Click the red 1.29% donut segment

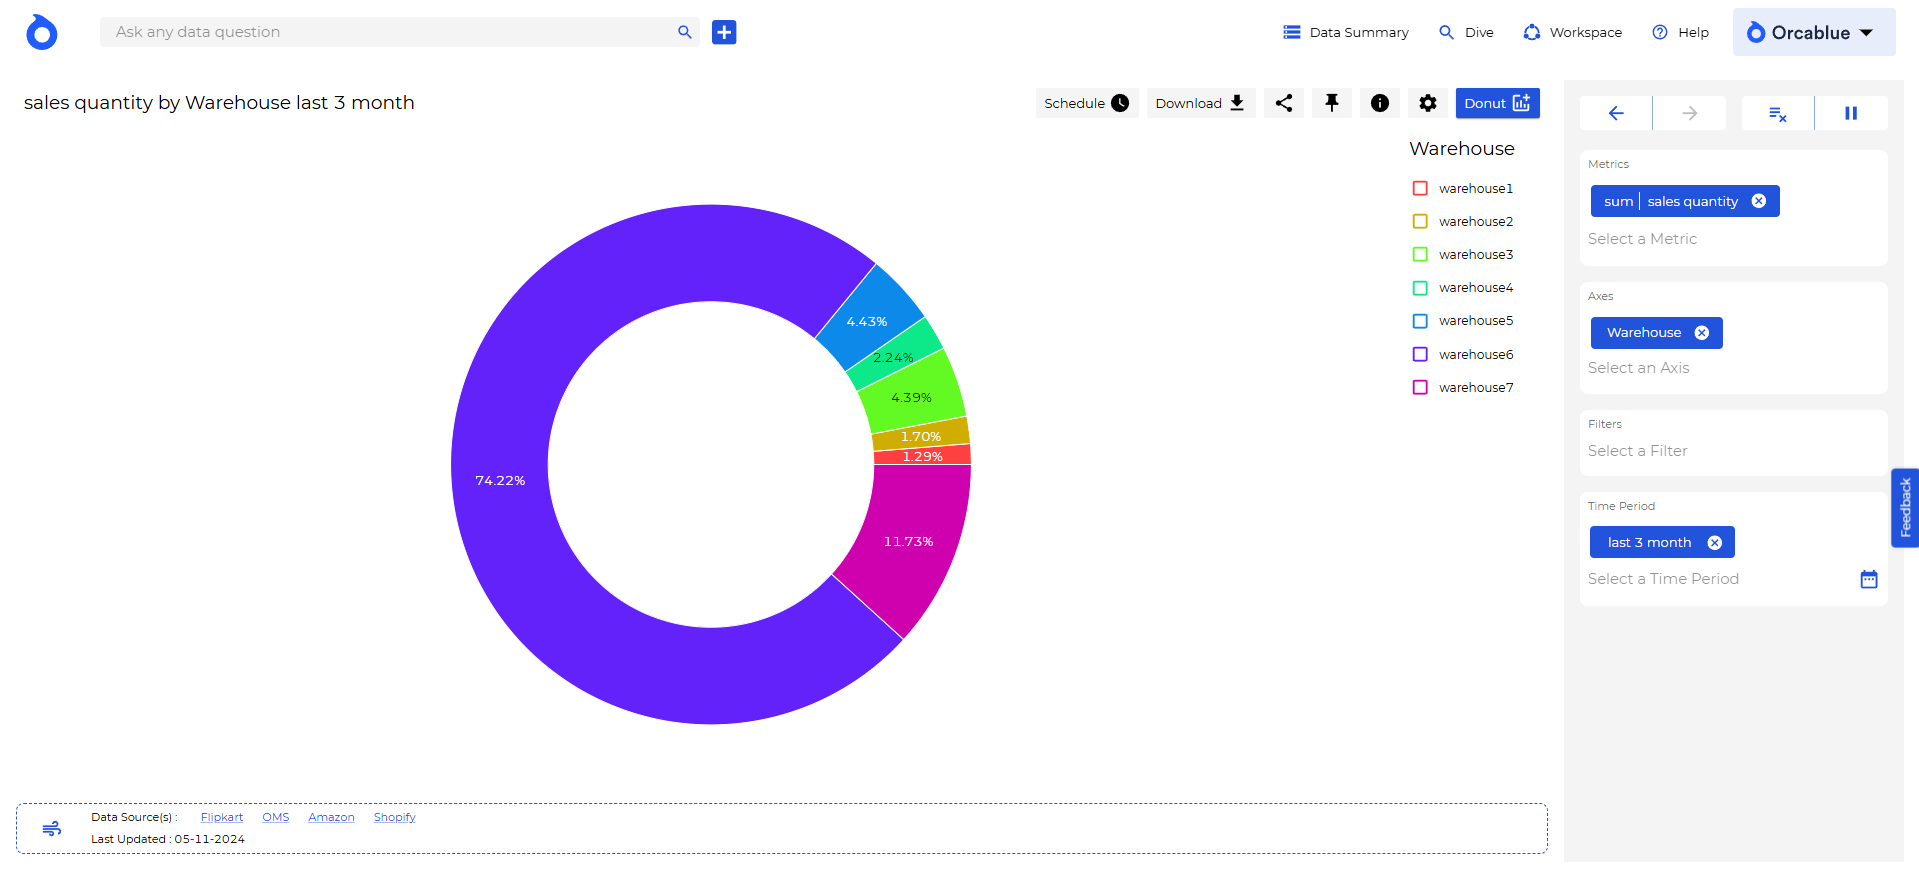[922, 456]
